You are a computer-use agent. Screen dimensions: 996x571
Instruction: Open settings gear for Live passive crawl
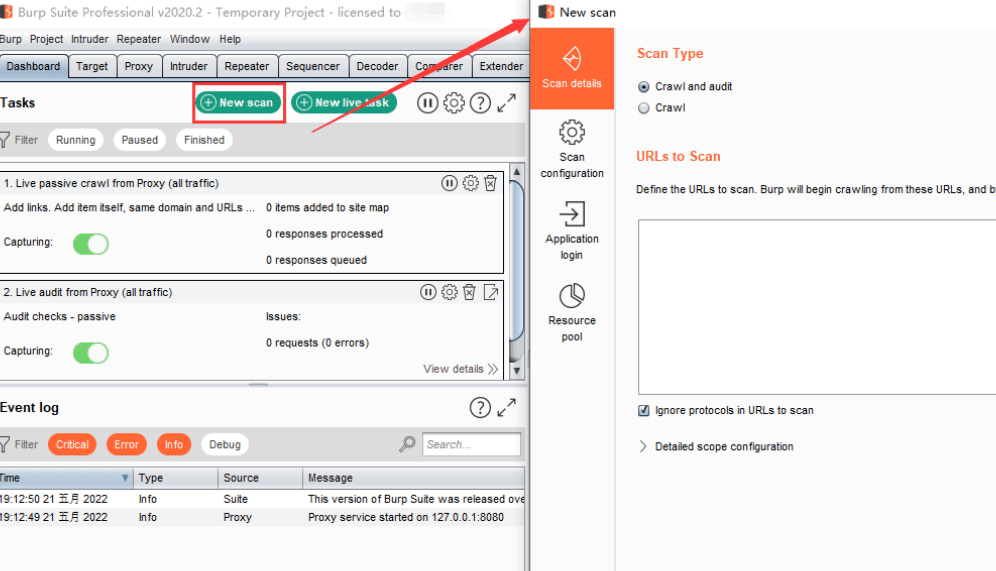tap(470, 184)
